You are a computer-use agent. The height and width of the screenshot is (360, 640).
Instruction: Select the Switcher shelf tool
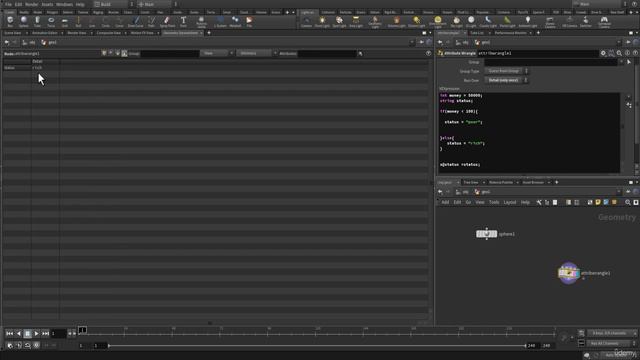pyautogui.click(x=586, y=22)
